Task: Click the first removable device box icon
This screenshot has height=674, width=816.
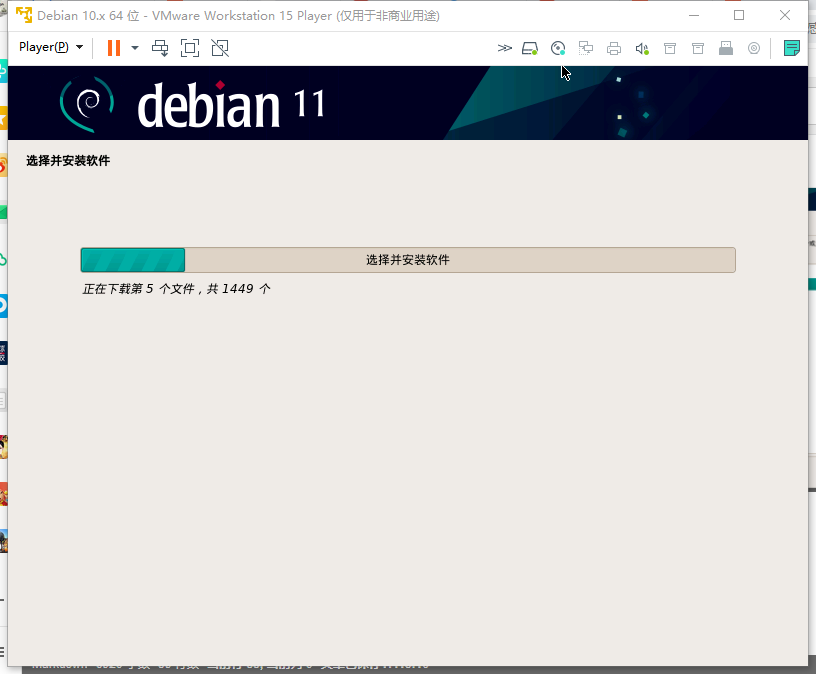Action: [x=670, y=48]
